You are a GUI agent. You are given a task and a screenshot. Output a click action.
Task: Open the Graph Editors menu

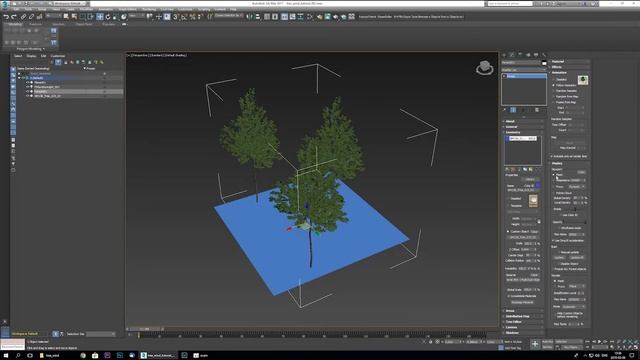pos(127,9)
